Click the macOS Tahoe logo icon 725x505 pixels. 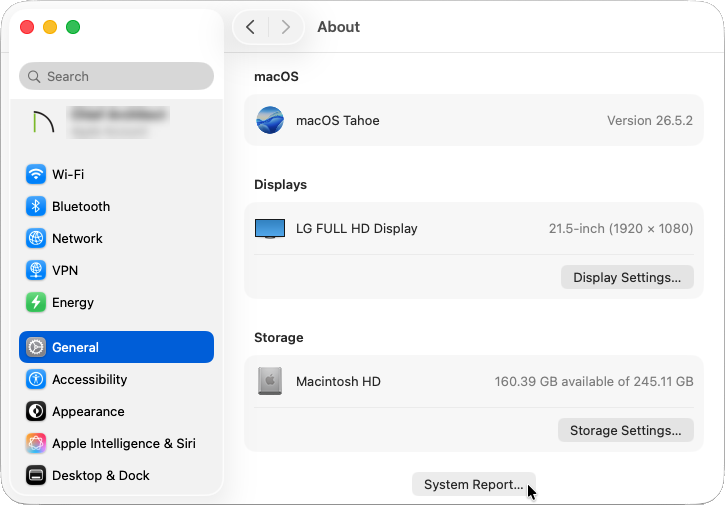[x=270, y=120]
